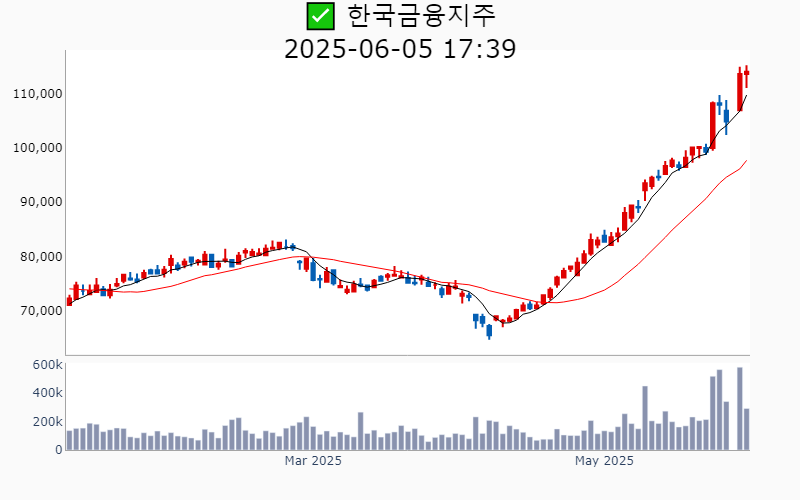Click the Mar 2025 date axis label
This screenshot has width=800, height=500.
coord(313,461)
